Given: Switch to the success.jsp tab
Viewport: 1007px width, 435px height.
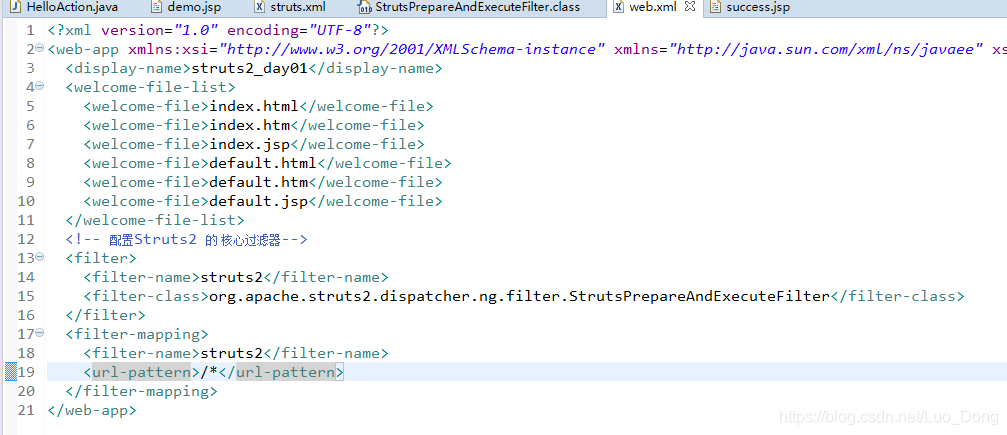Looking at the screenshot, I should point(751,8).
